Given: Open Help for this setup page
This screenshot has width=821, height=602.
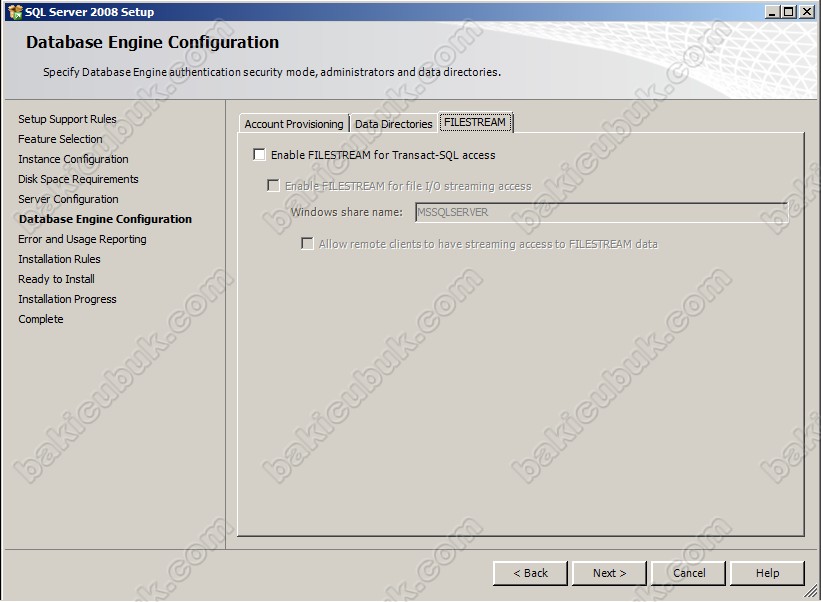Looking at the screenshot, I should coord(768,573).
